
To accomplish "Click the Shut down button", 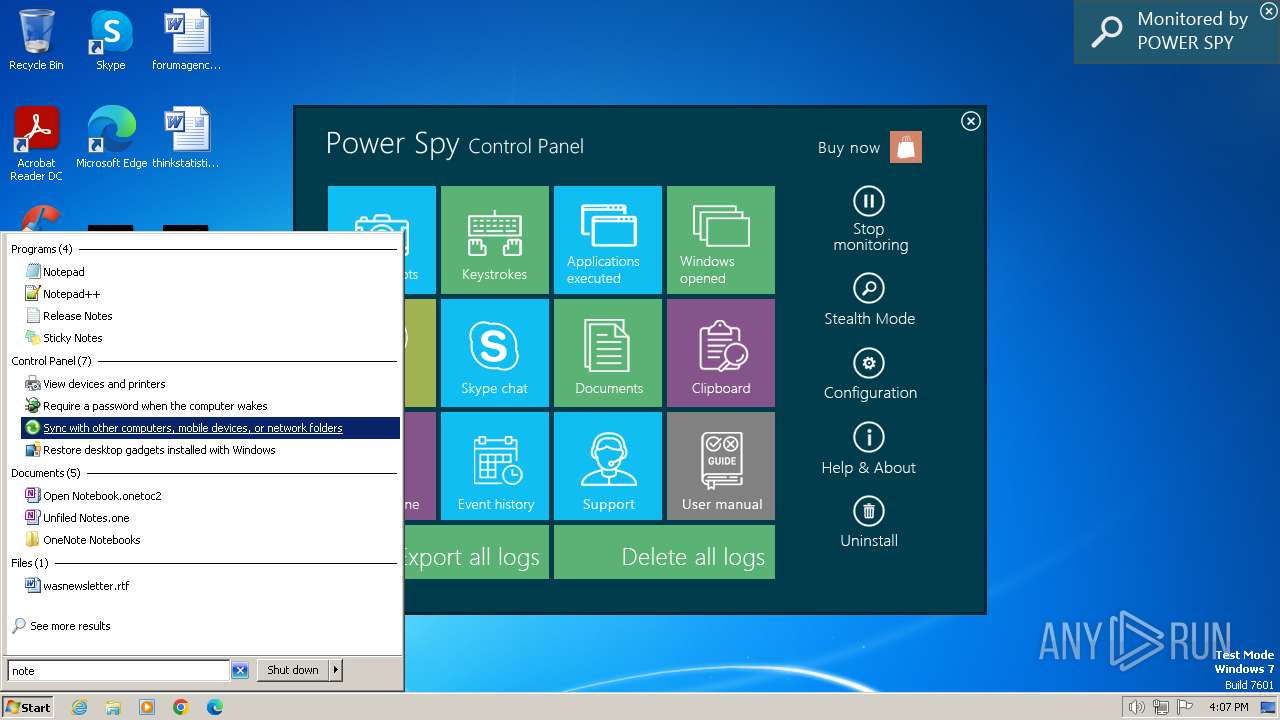I will point(293,671).
